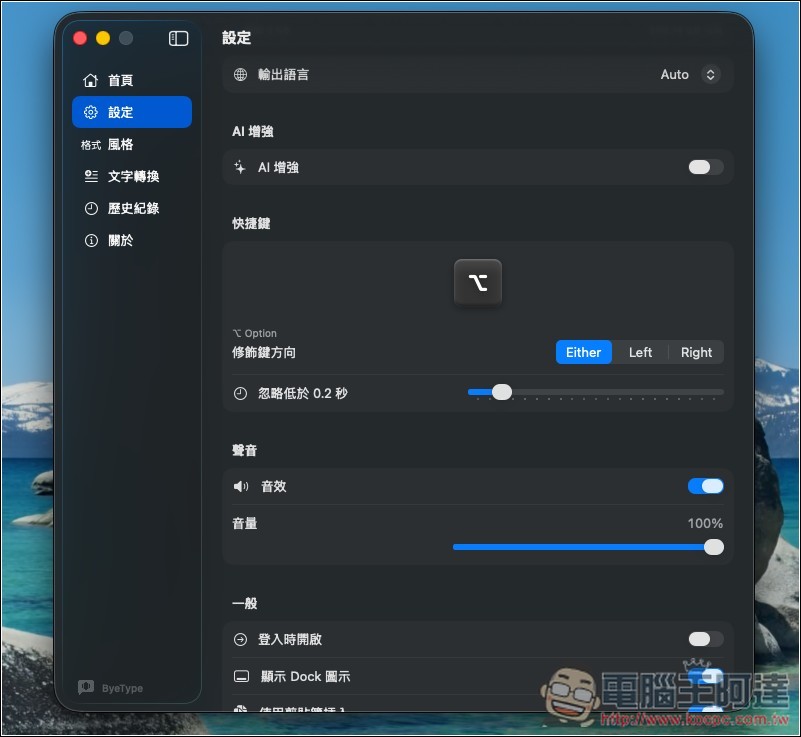
Task: Click the large Option key icon
Action: pos(477,282)
